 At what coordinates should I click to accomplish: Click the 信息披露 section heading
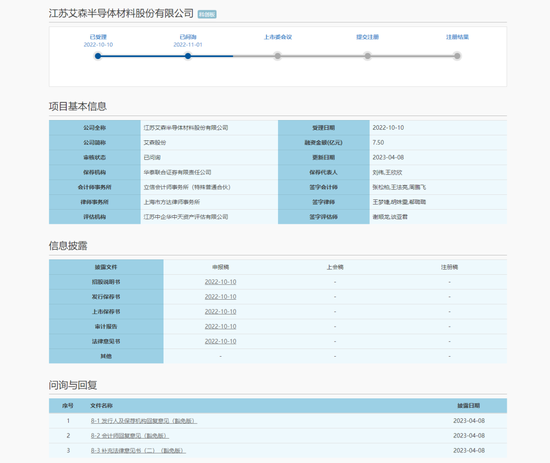[68, 246]
